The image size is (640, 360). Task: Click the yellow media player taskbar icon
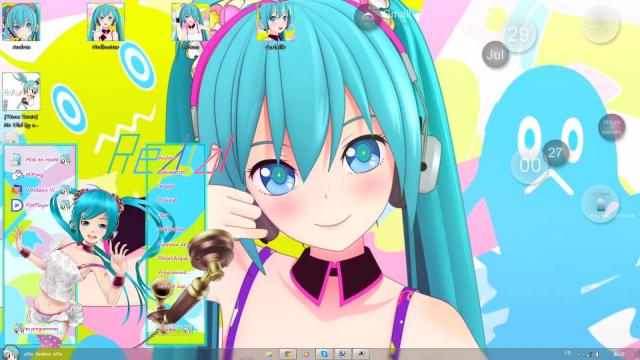click(306, 354)
